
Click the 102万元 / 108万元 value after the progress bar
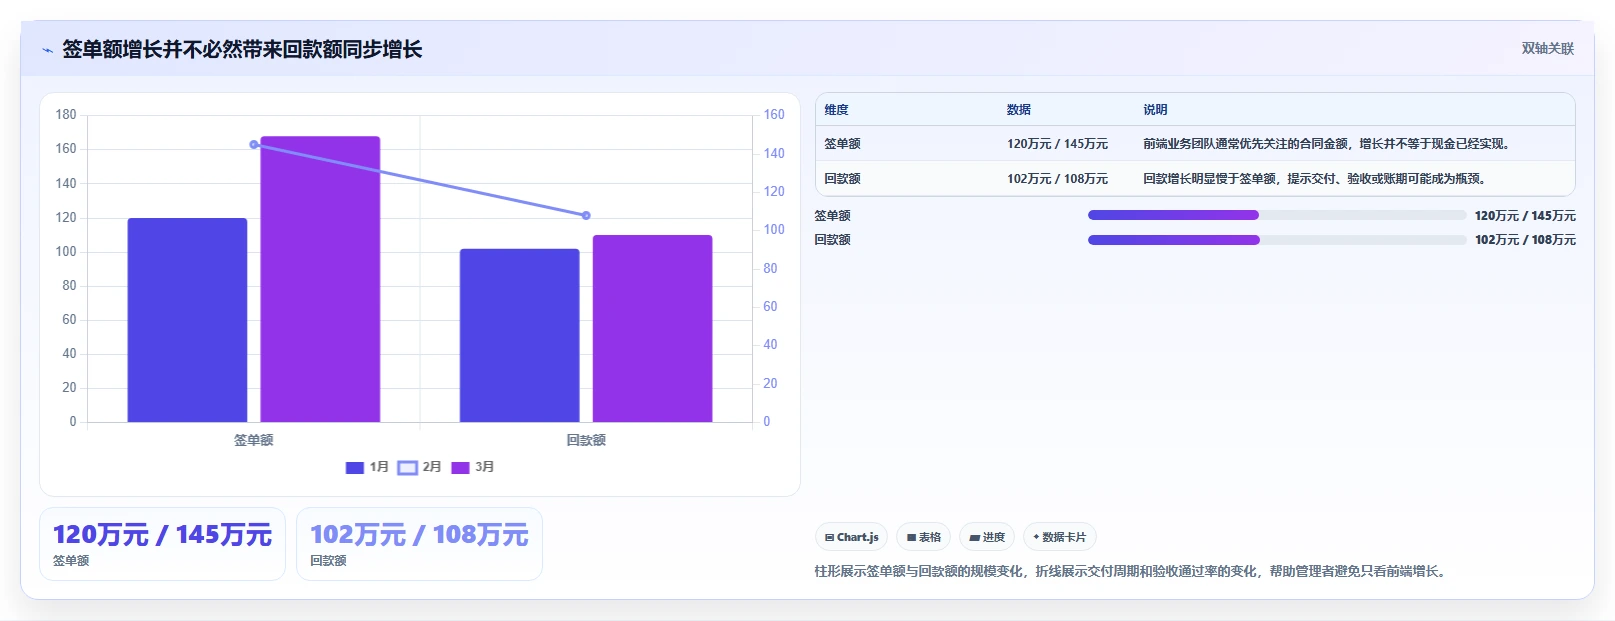(x=1525, y=240)
